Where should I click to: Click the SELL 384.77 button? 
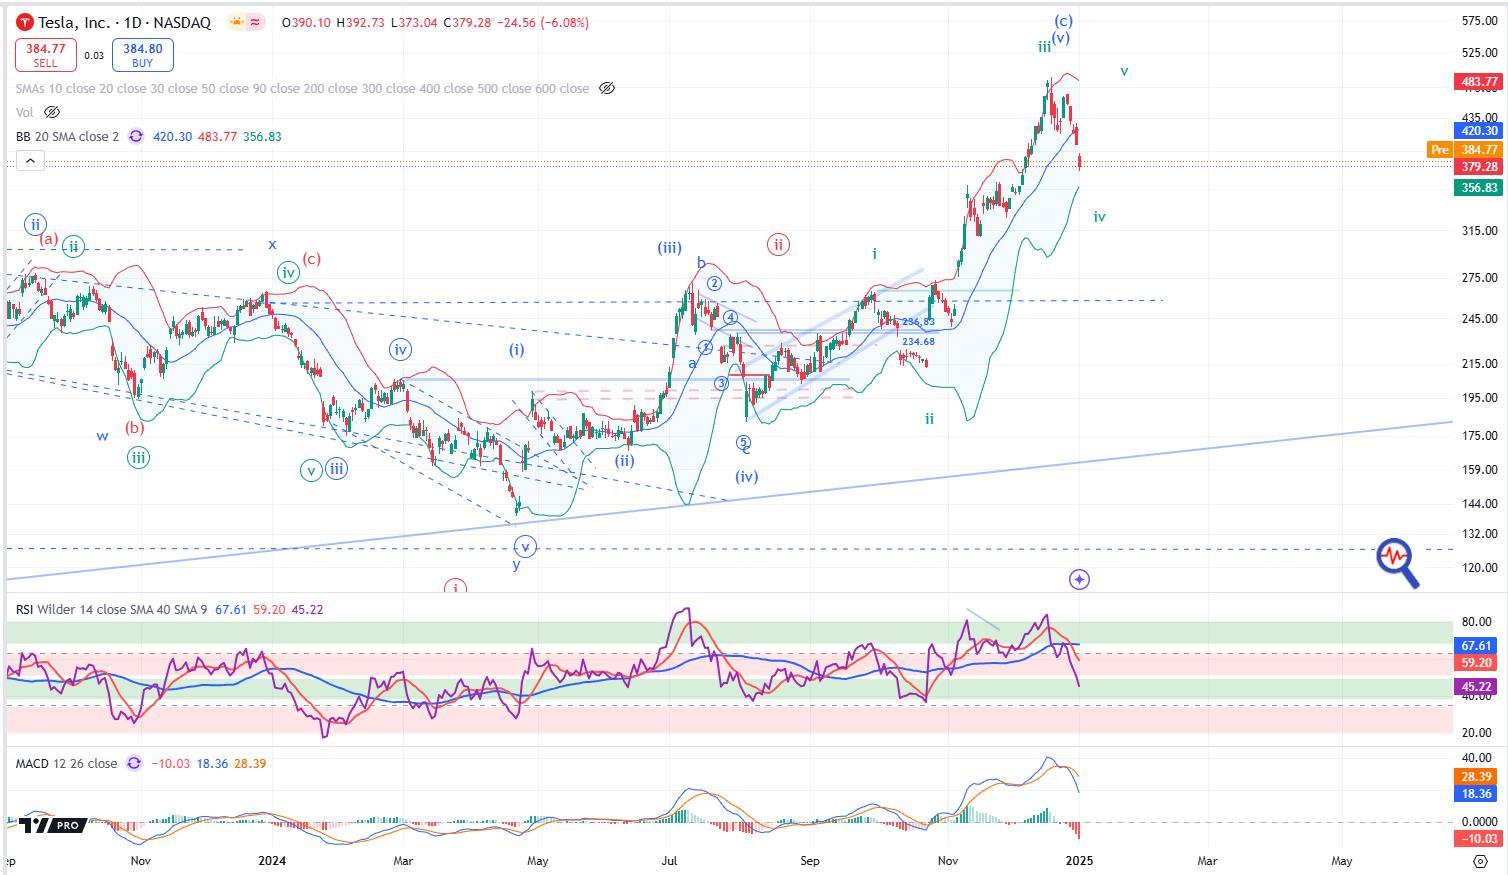pyautogui.click(x=45, y=55)
